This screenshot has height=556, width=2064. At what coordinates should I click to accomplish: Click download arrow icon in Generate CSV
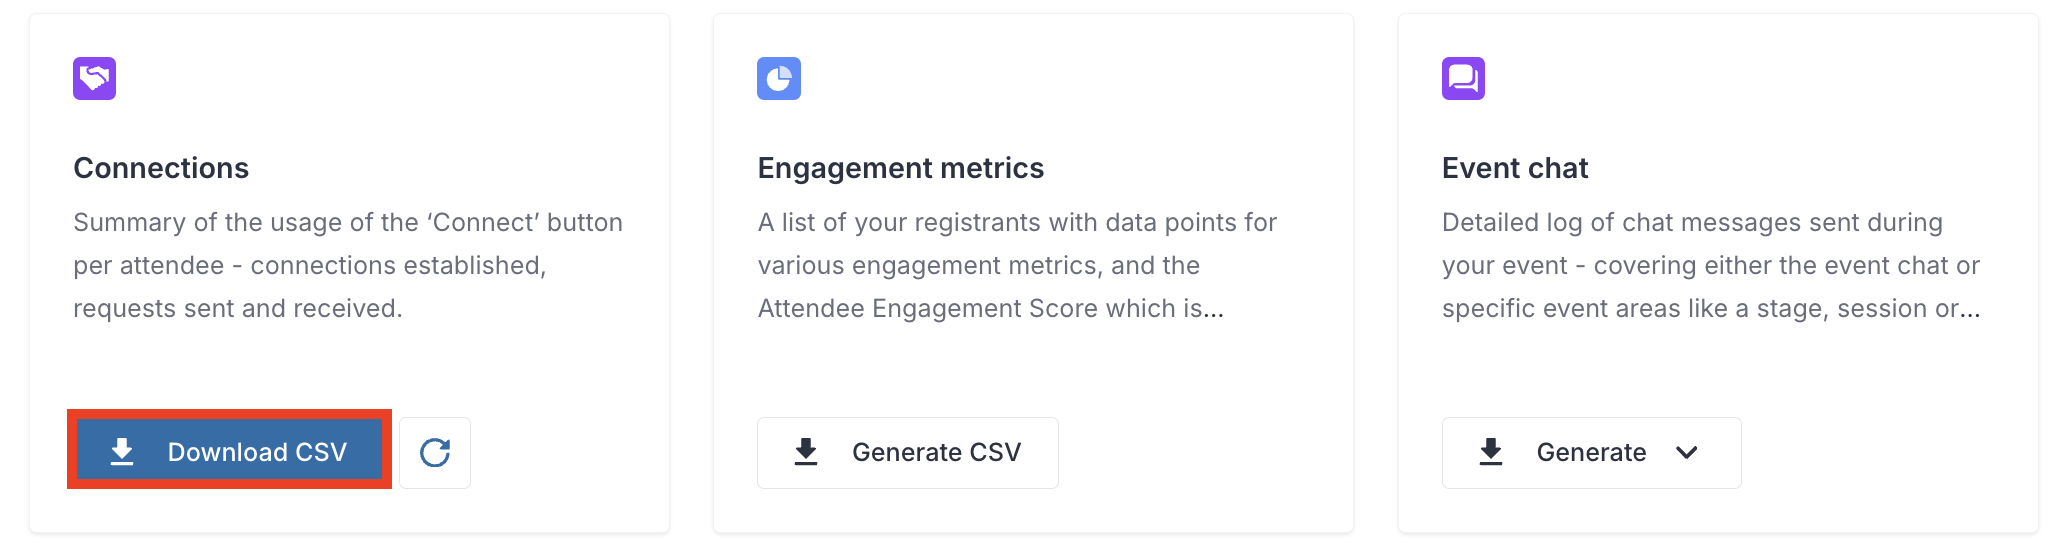click(806, 452)
